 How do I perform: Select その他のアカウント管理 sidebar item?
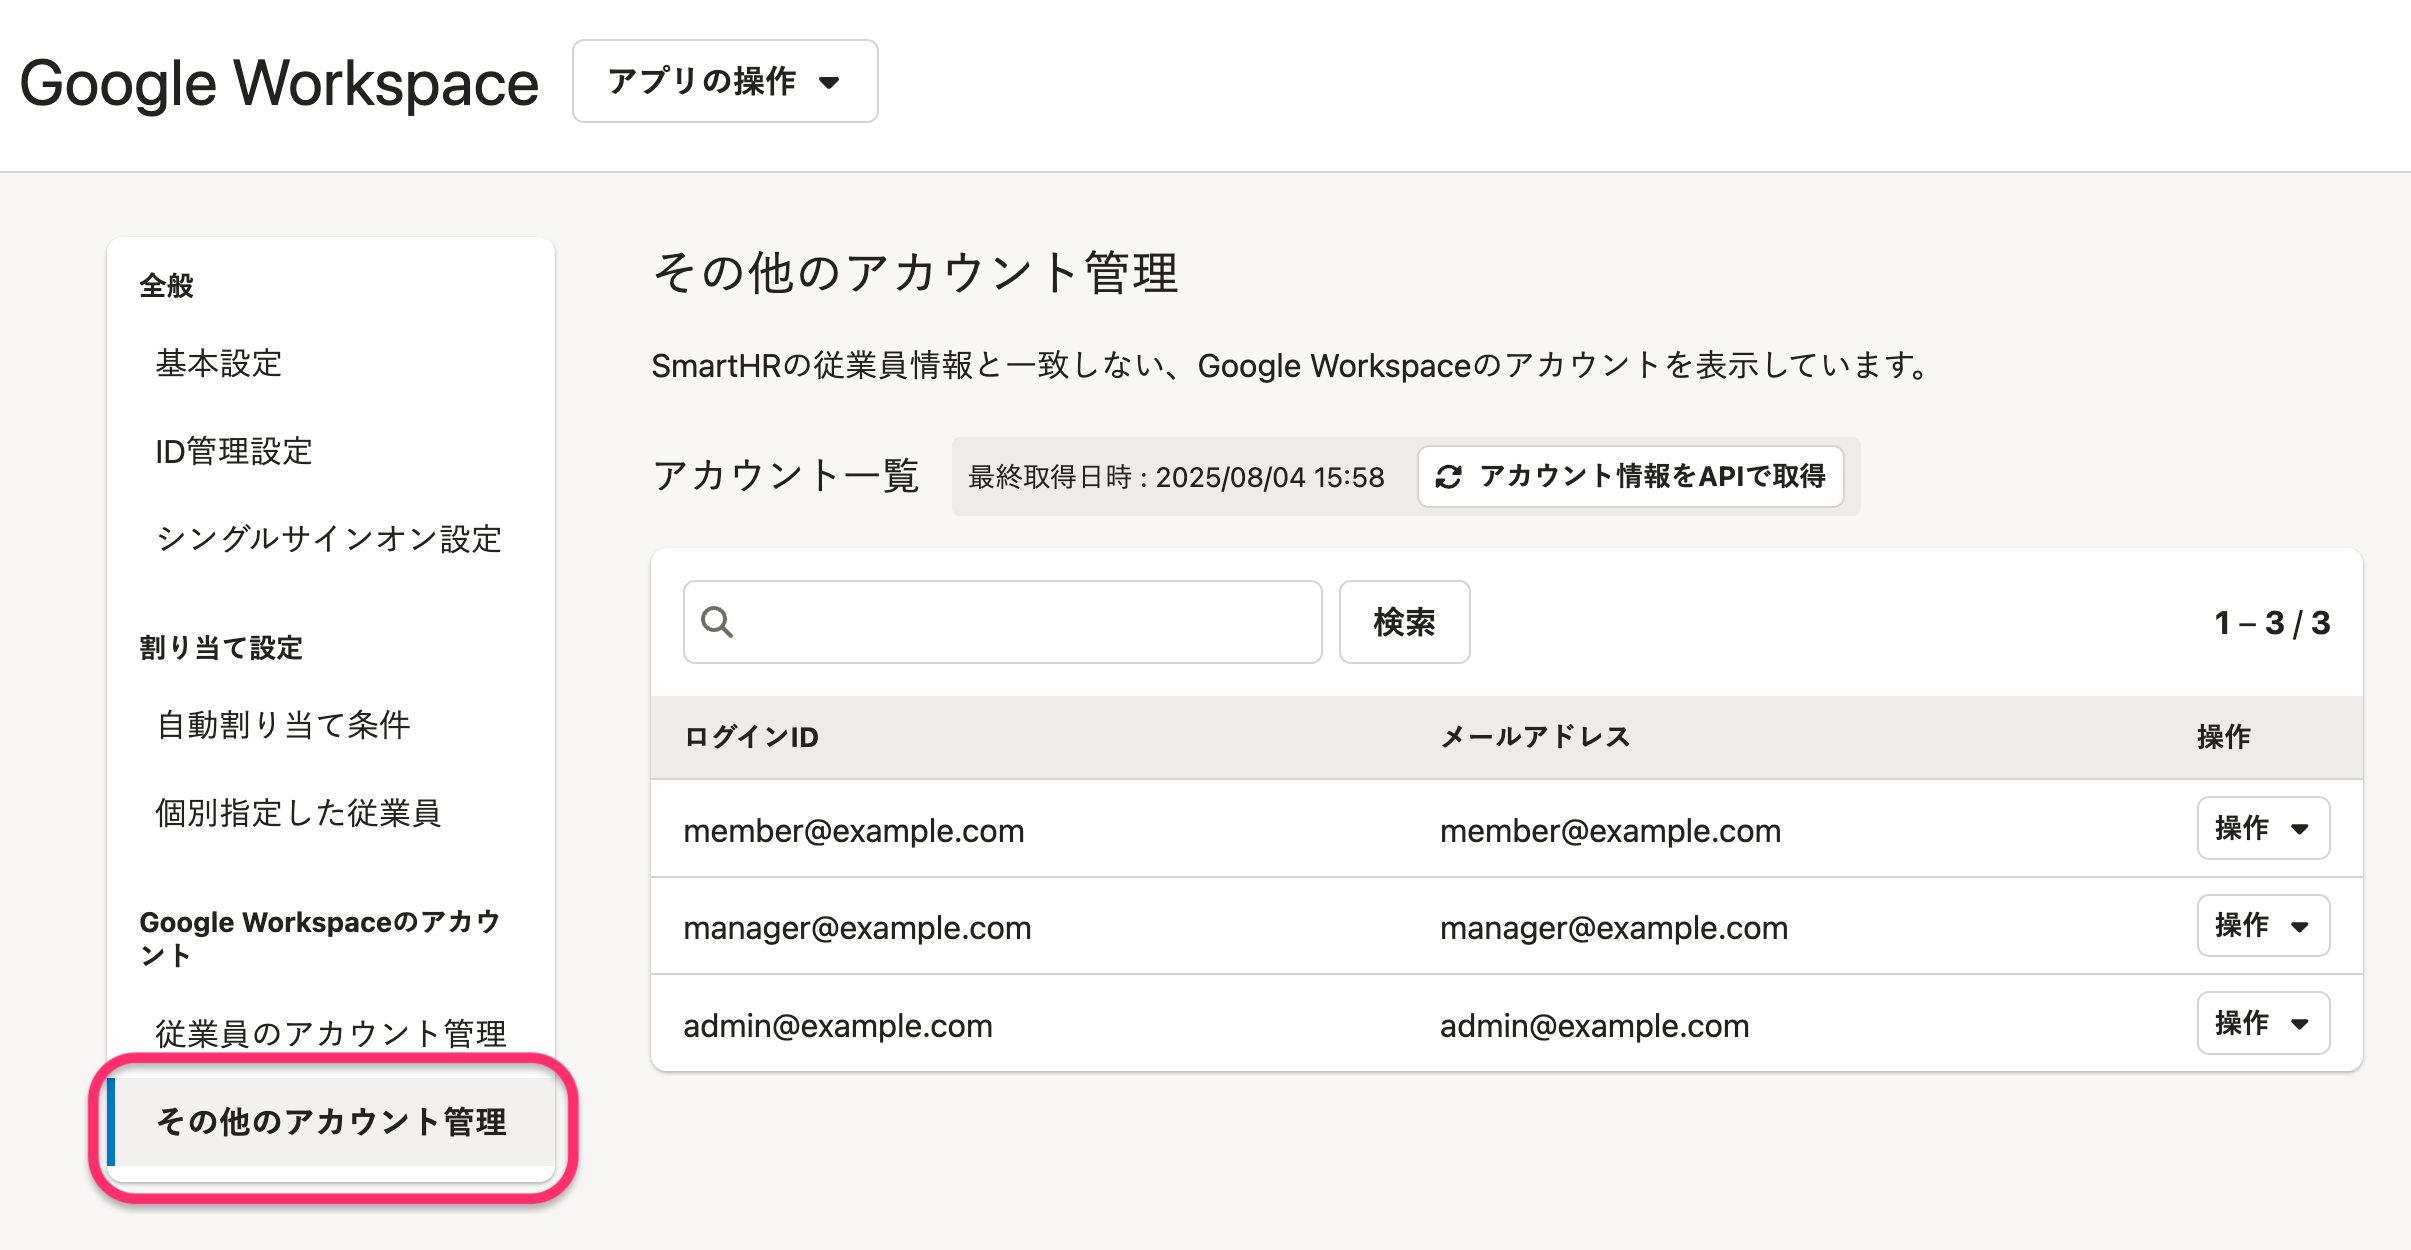pos(330,1121)
